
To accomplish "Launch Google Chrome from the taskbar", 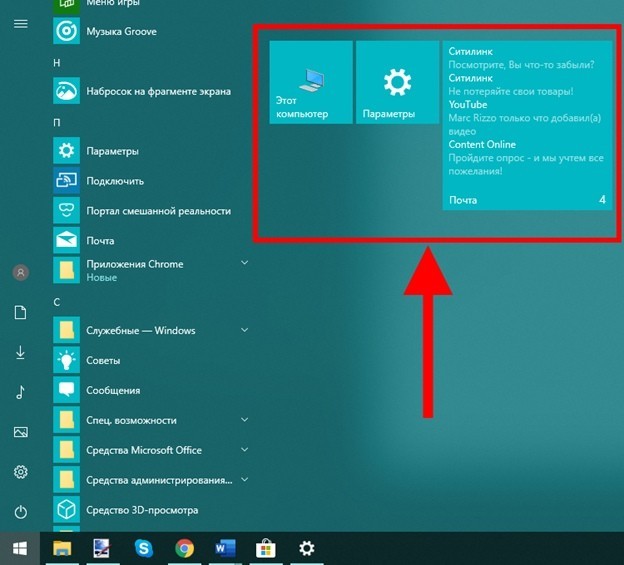I will [184, 549].
